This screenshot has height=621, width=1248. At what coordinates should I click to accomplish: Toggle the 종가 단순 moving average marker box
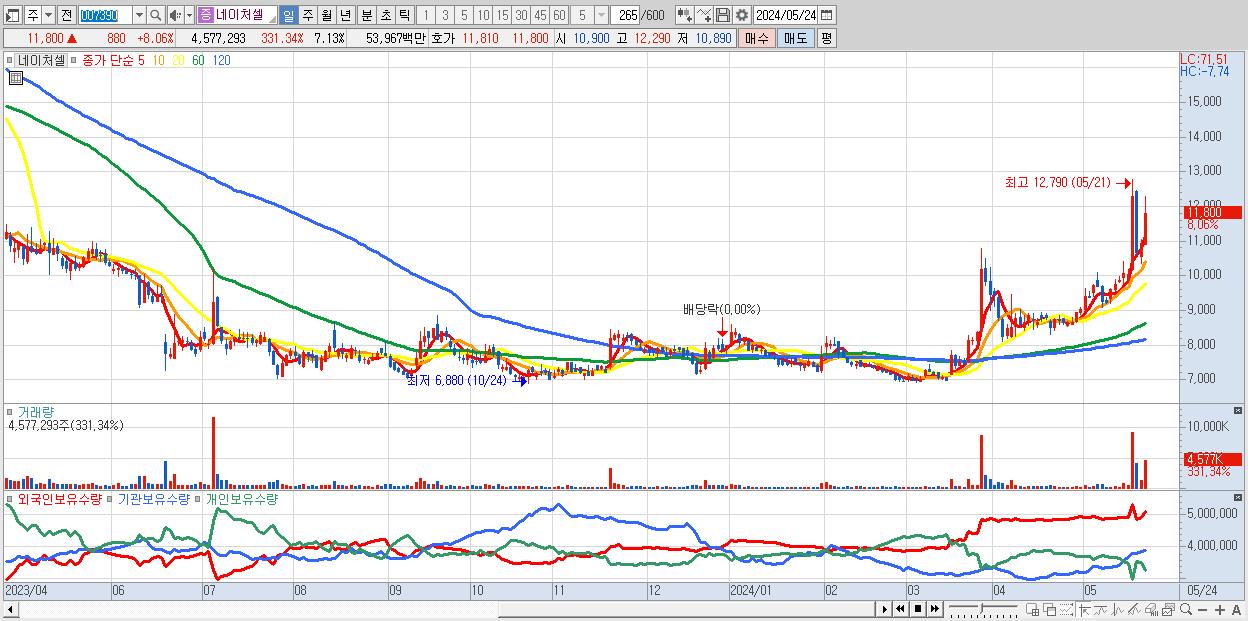coord(74,60)
